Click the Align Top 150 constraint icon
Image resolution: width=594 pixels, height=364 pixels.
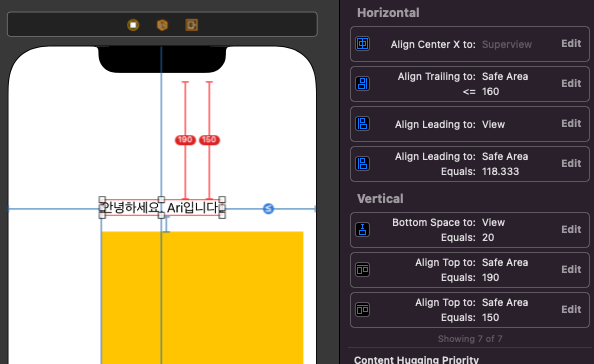pyautogui.click(x=363, y=310)
